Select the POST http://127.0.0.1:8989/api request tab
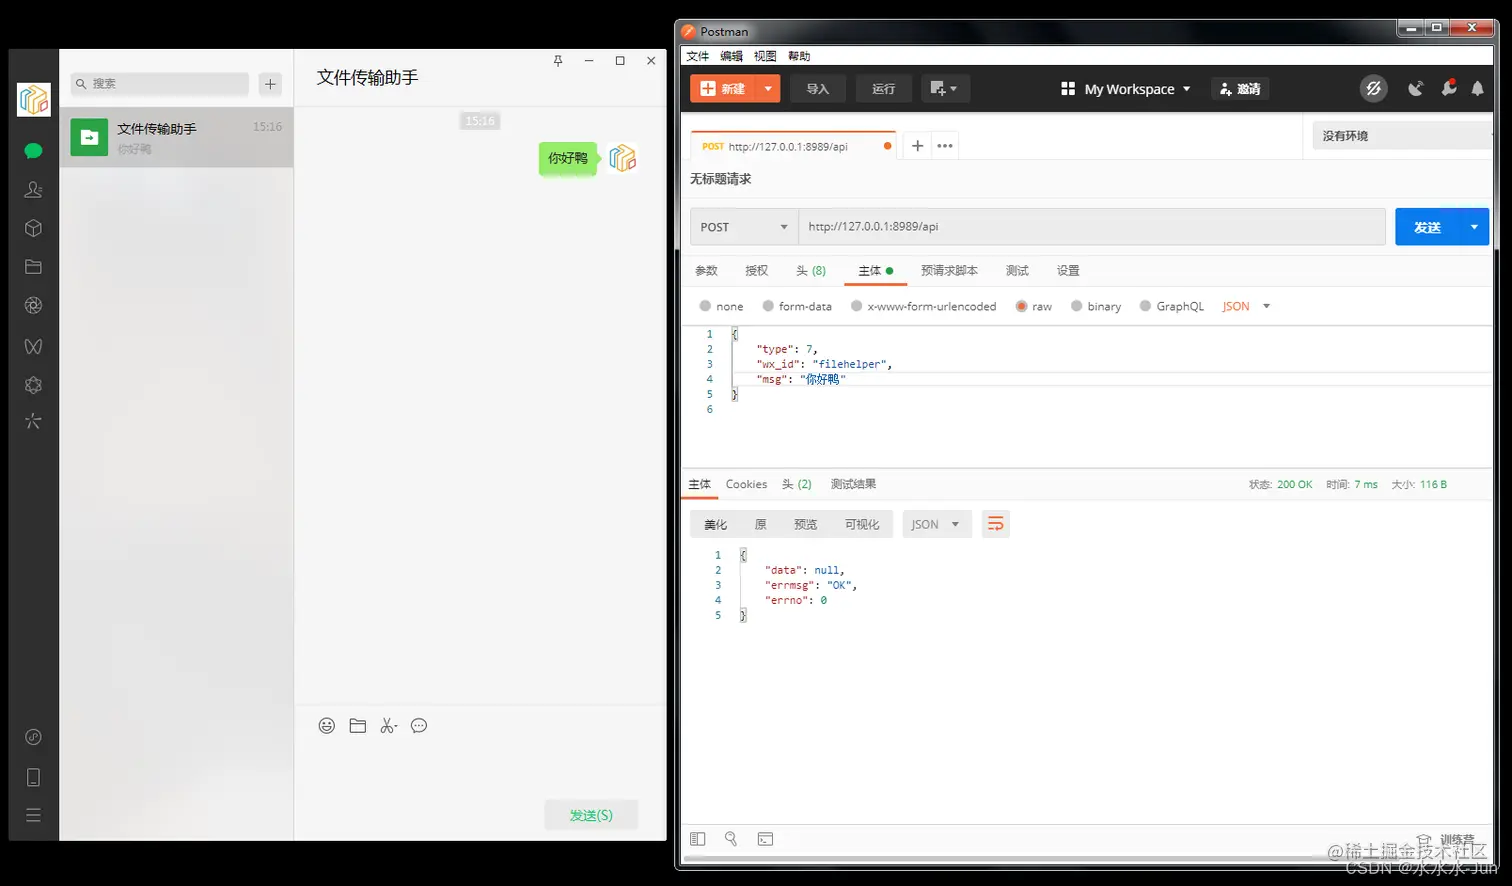 click(x=792, y=146)
